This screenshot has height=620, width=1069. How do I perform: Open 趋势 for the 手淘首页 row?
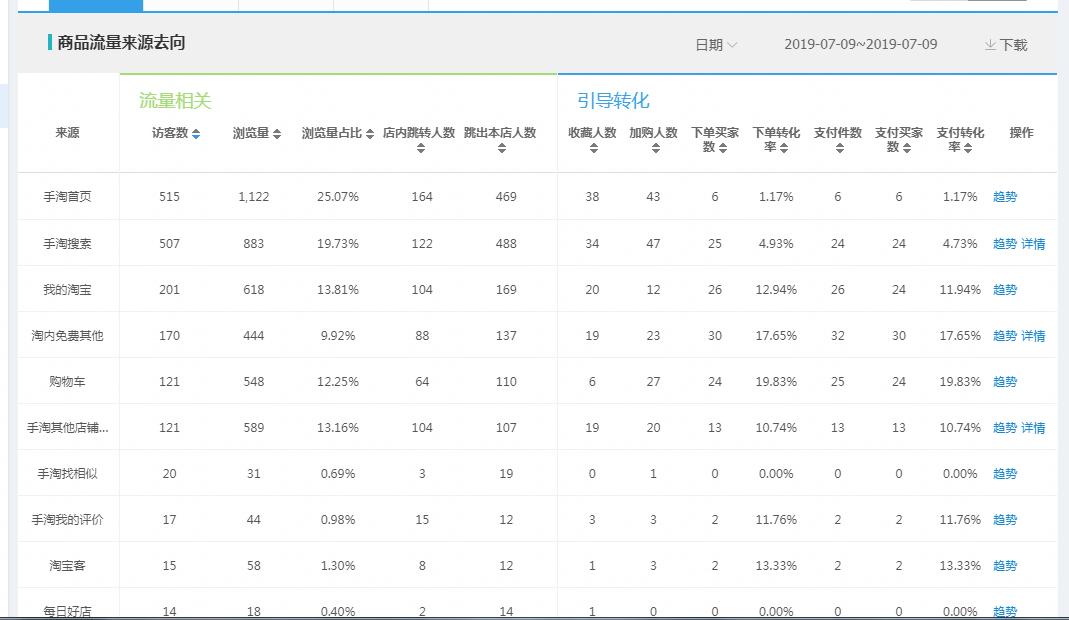click(1004, 197)
